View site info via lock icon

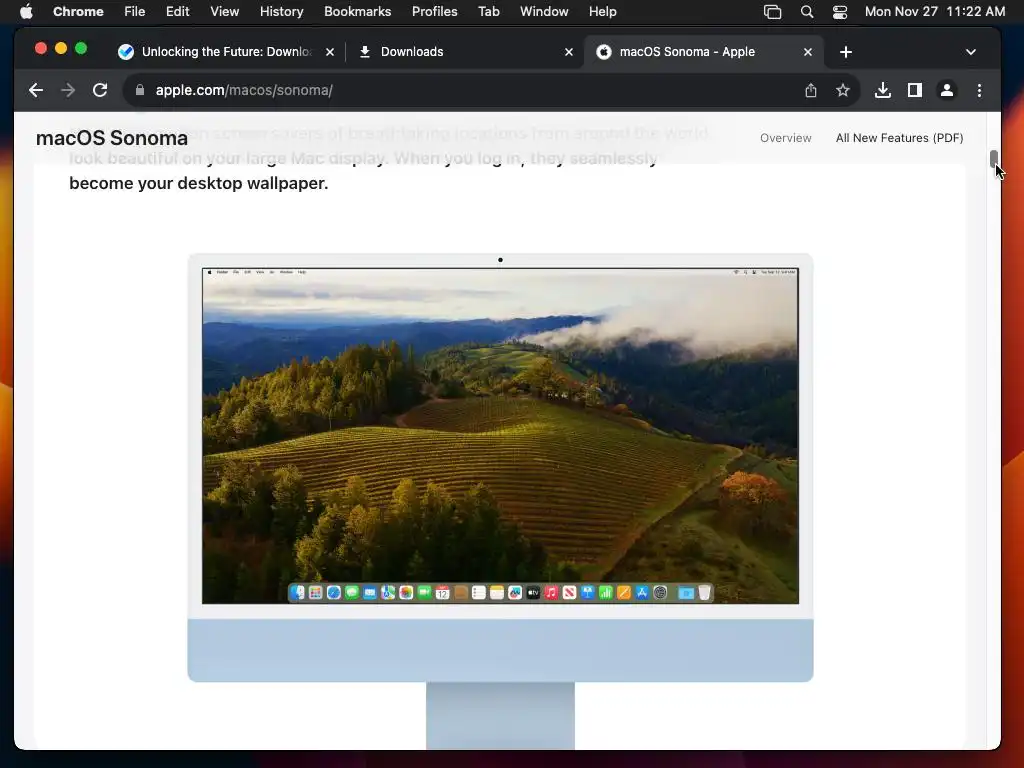140,90
